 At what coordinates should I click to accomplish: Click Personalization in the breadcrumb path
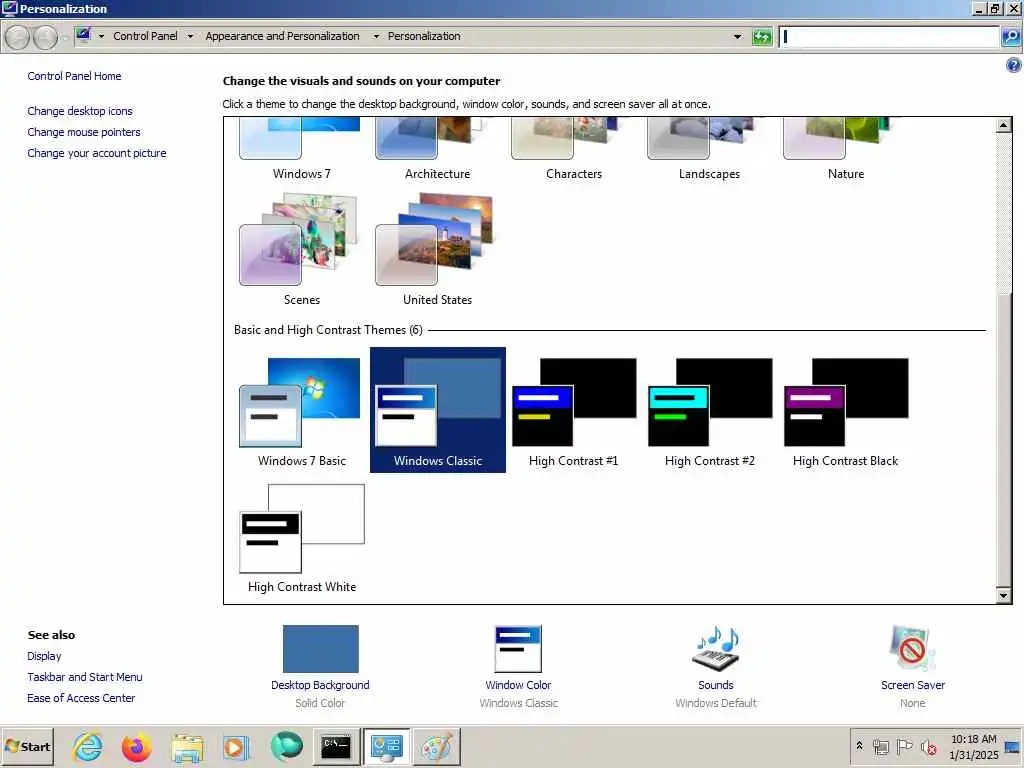[x=424, y=37]
